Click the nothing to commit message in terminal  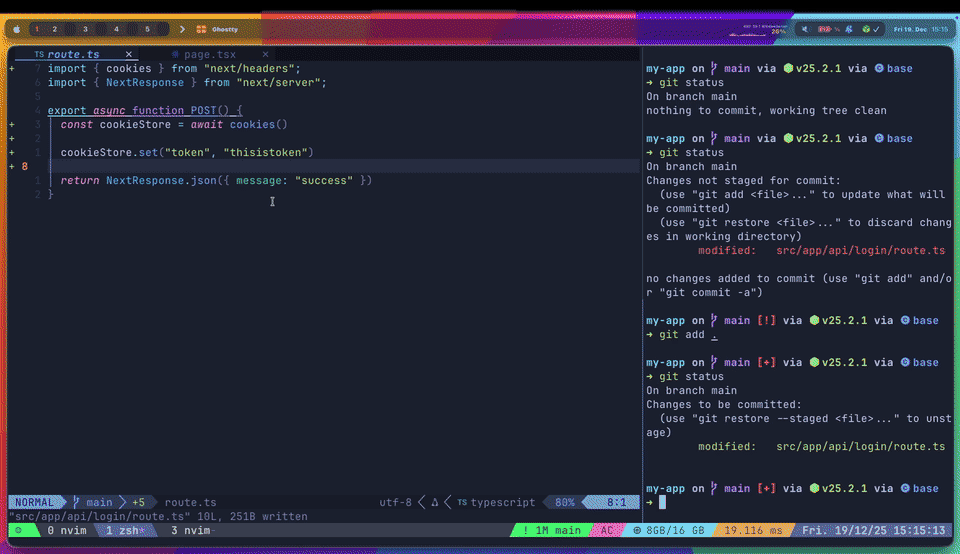[766, 111]
